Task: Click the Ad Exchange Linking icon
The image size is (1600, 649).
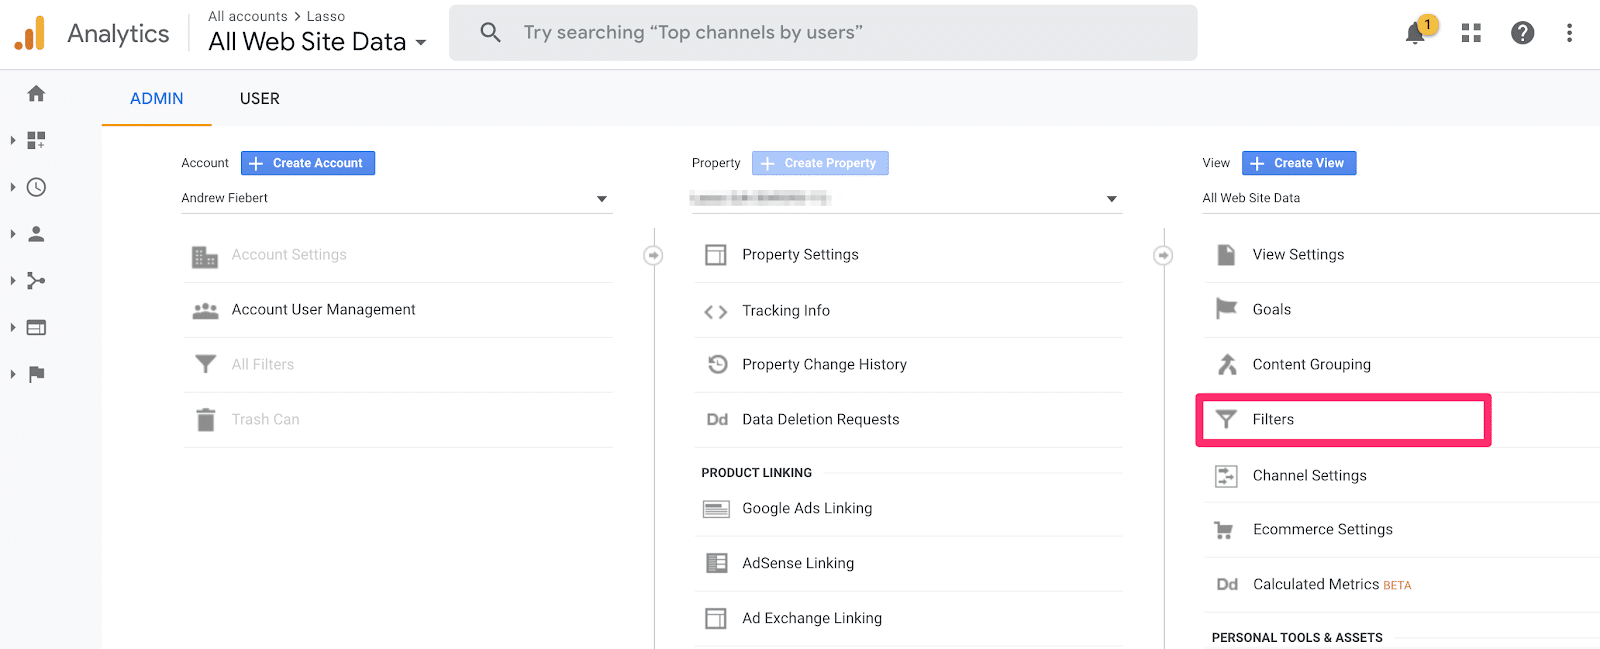Action: click(x=716, y=618)
